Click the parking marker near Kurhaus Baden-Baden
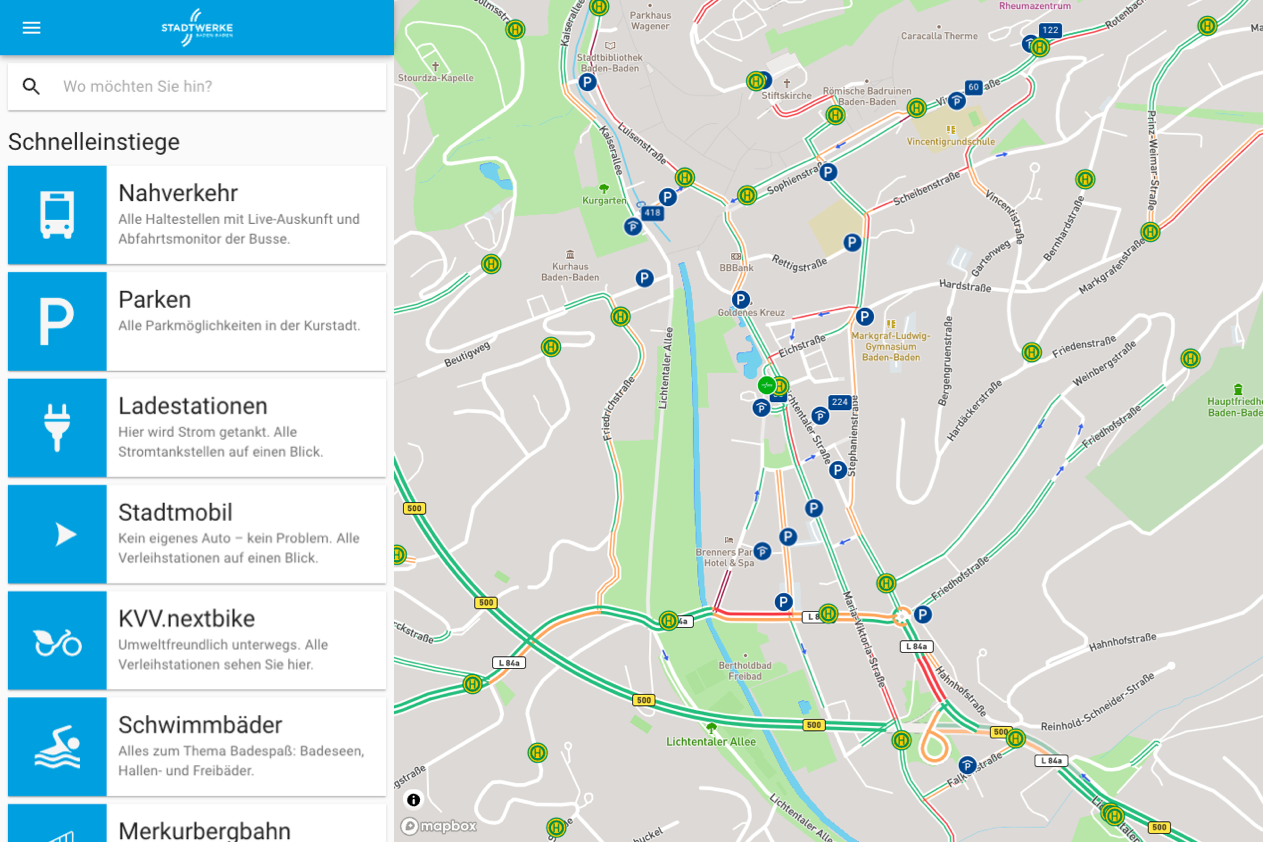Viewport: 1263px width, 842px height. 645,278
